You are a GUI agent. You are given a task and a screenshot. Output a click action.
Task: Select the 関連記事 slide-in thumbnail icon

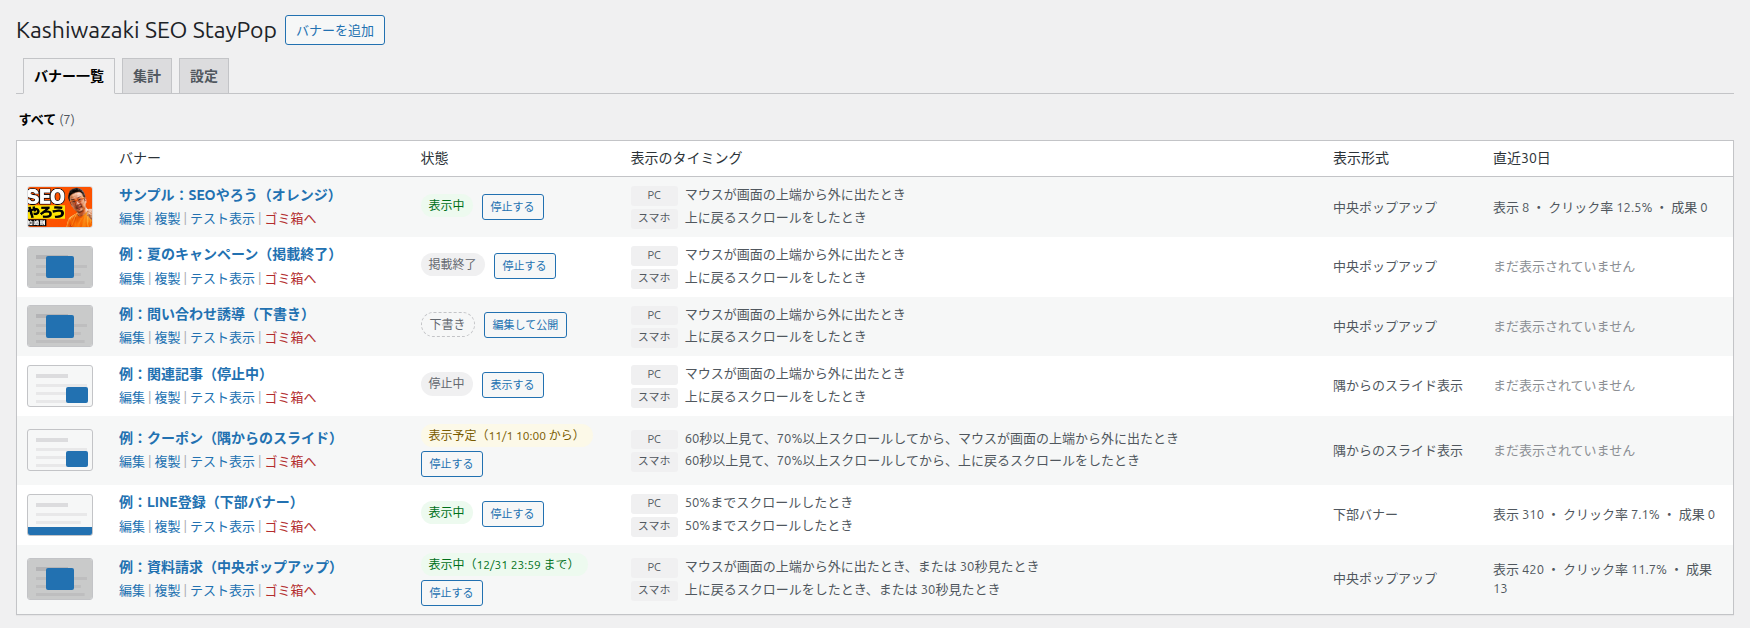click(60, 386)
